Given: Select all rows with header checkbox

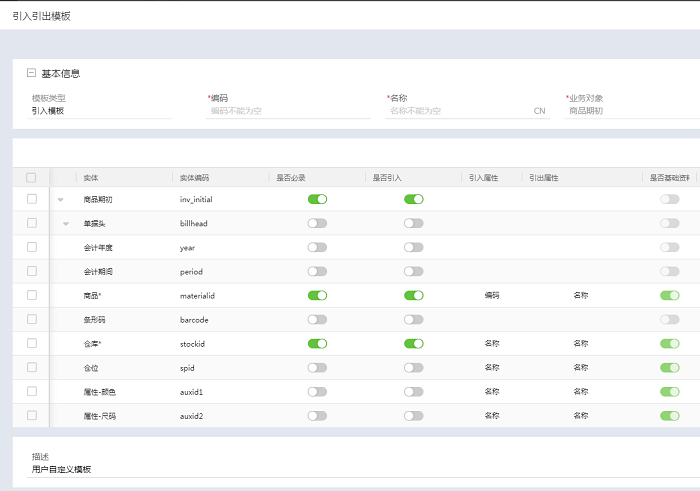Looking at the screenshot, I should tap(31, 177).
